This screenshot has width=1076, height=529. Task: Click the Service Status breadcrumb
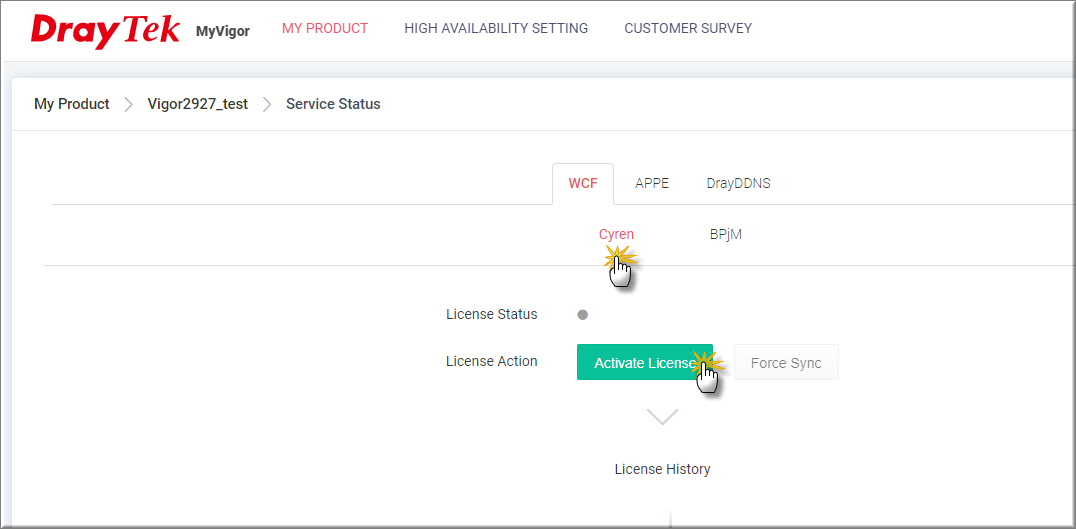[333, 104]
